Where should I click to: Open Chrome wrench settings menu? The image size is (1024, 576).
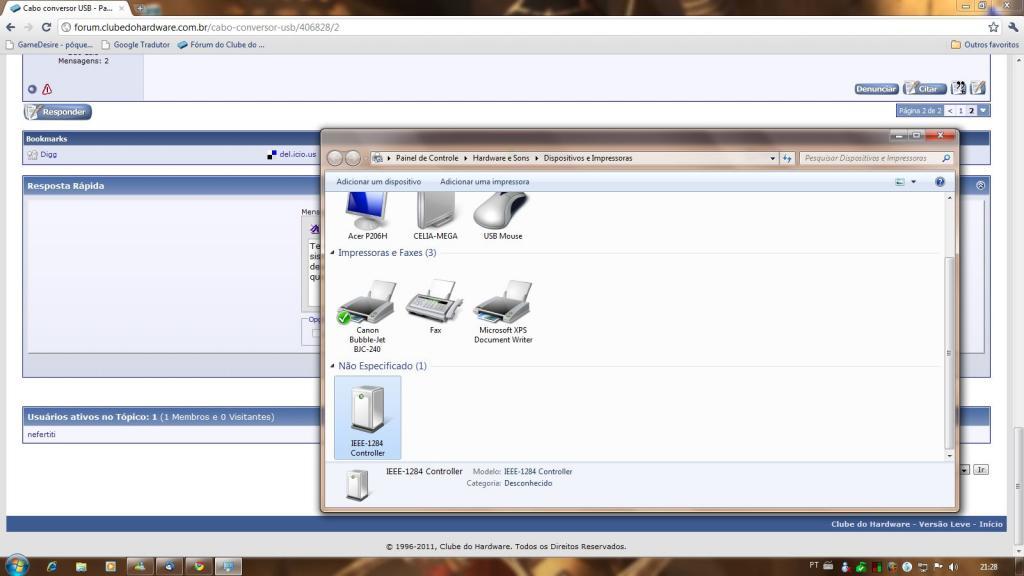[x=1013, y=27]
